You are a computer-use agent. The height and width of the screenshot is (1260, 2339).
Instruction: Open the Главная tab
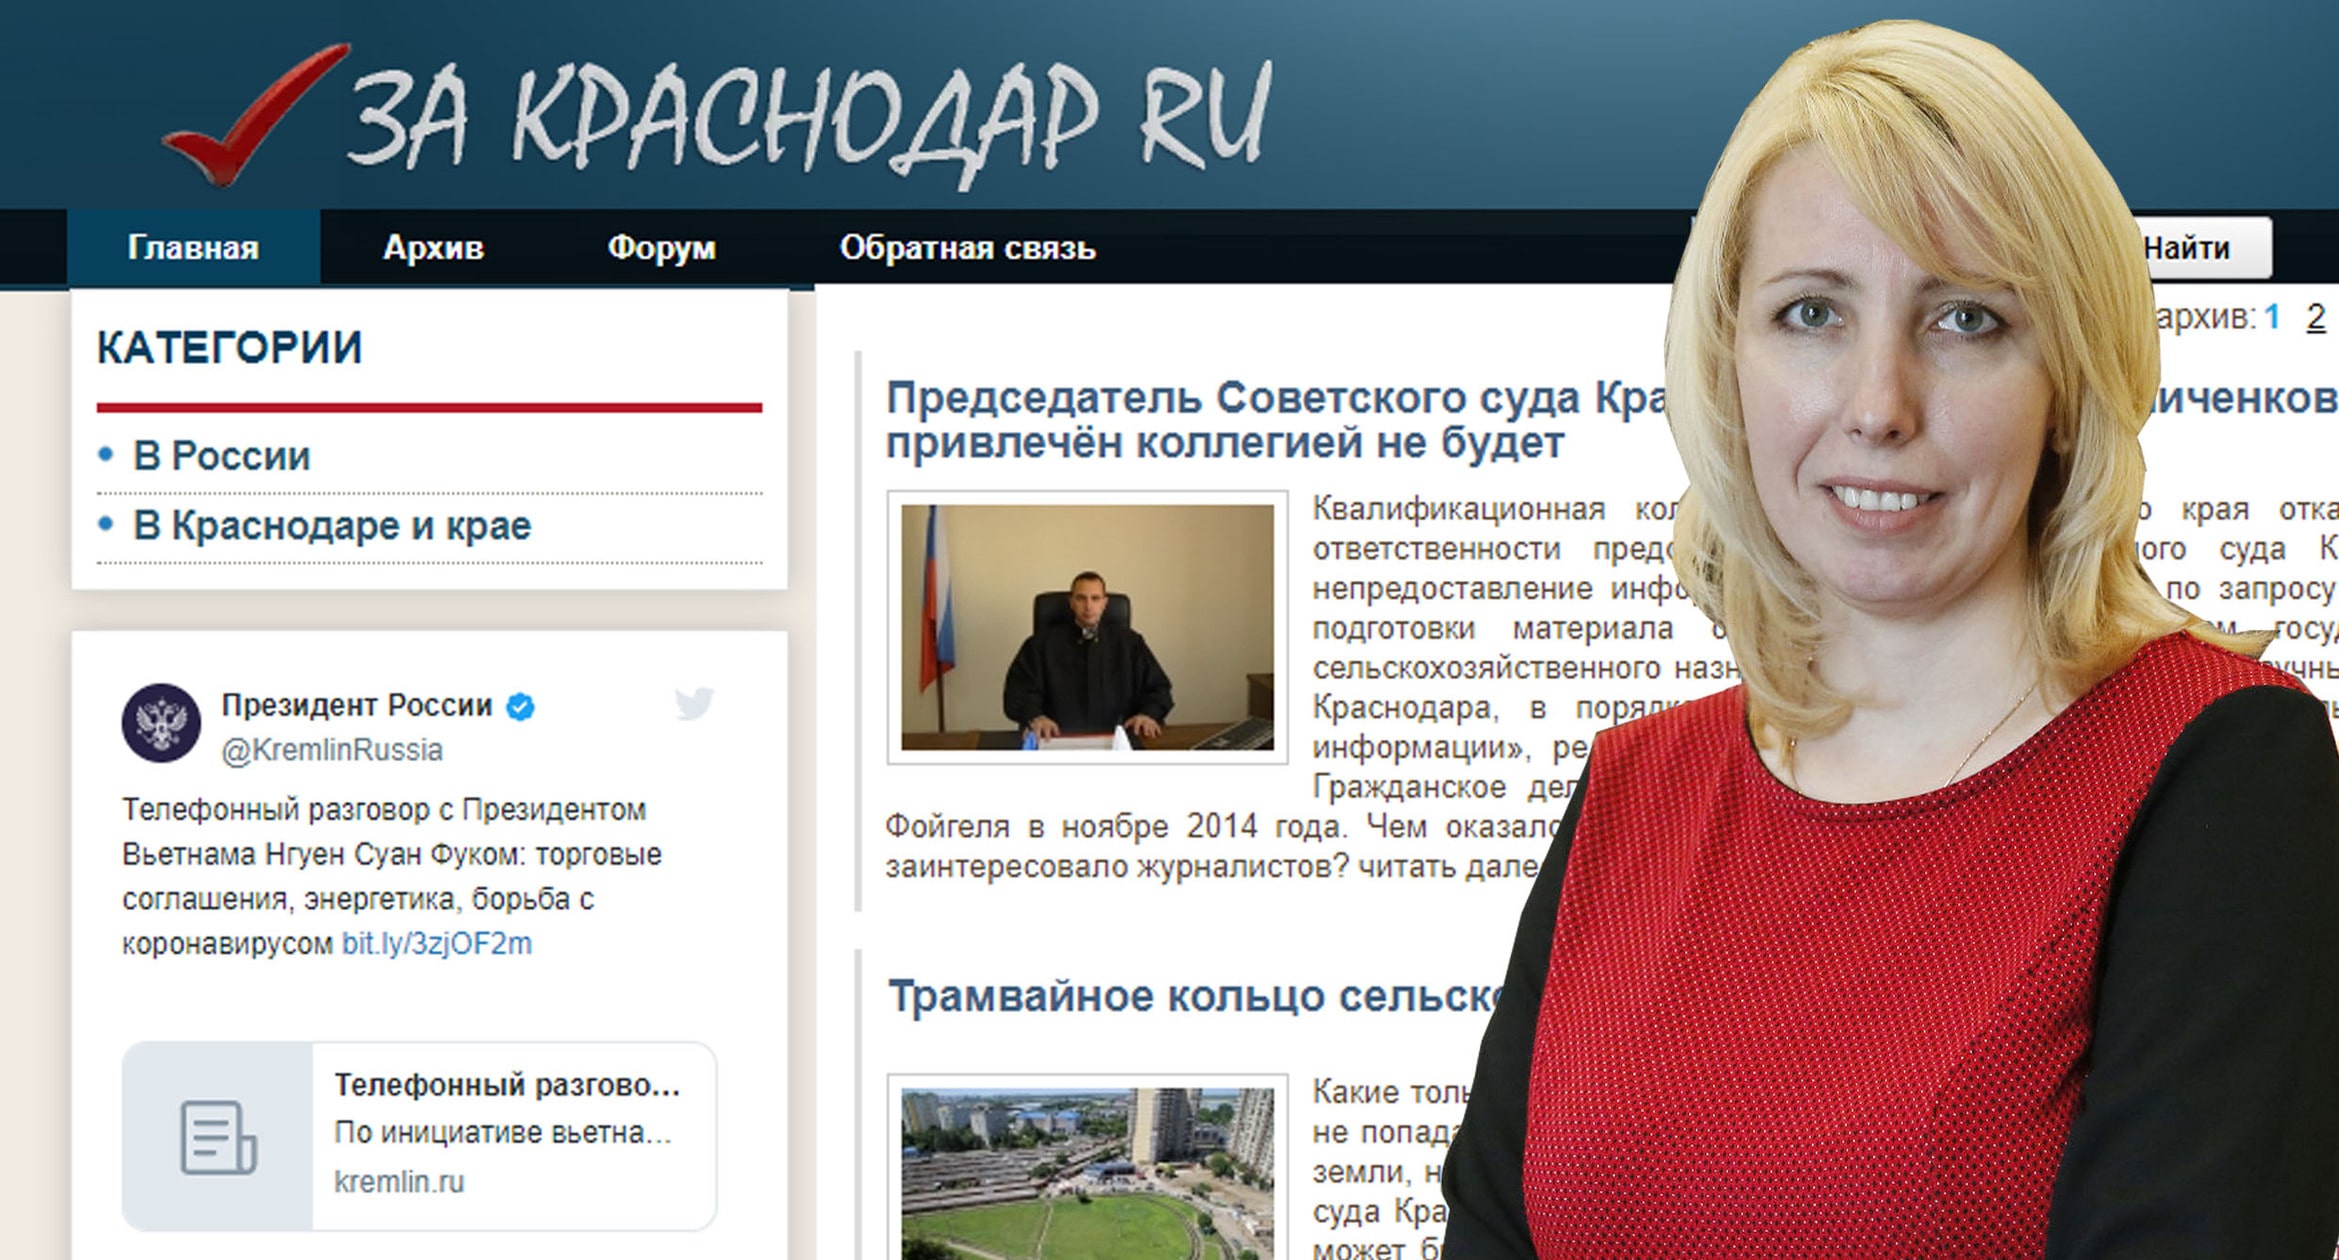[193, 248]
